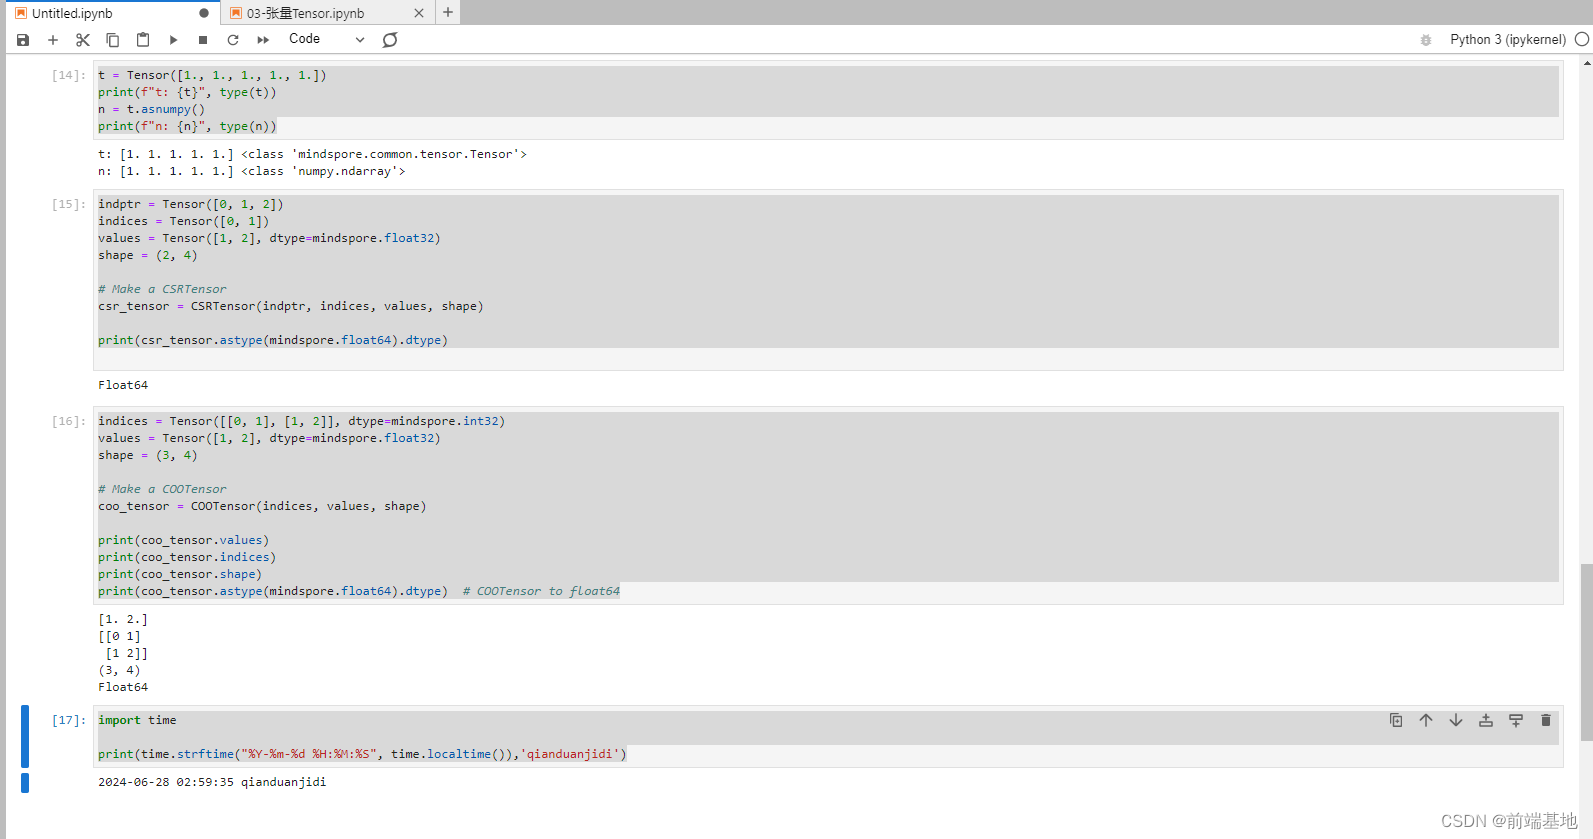Close the 03-张量Tensor.ipynb tab
The width and height of the screenshot is (1593, 839).
coord(419,13)
